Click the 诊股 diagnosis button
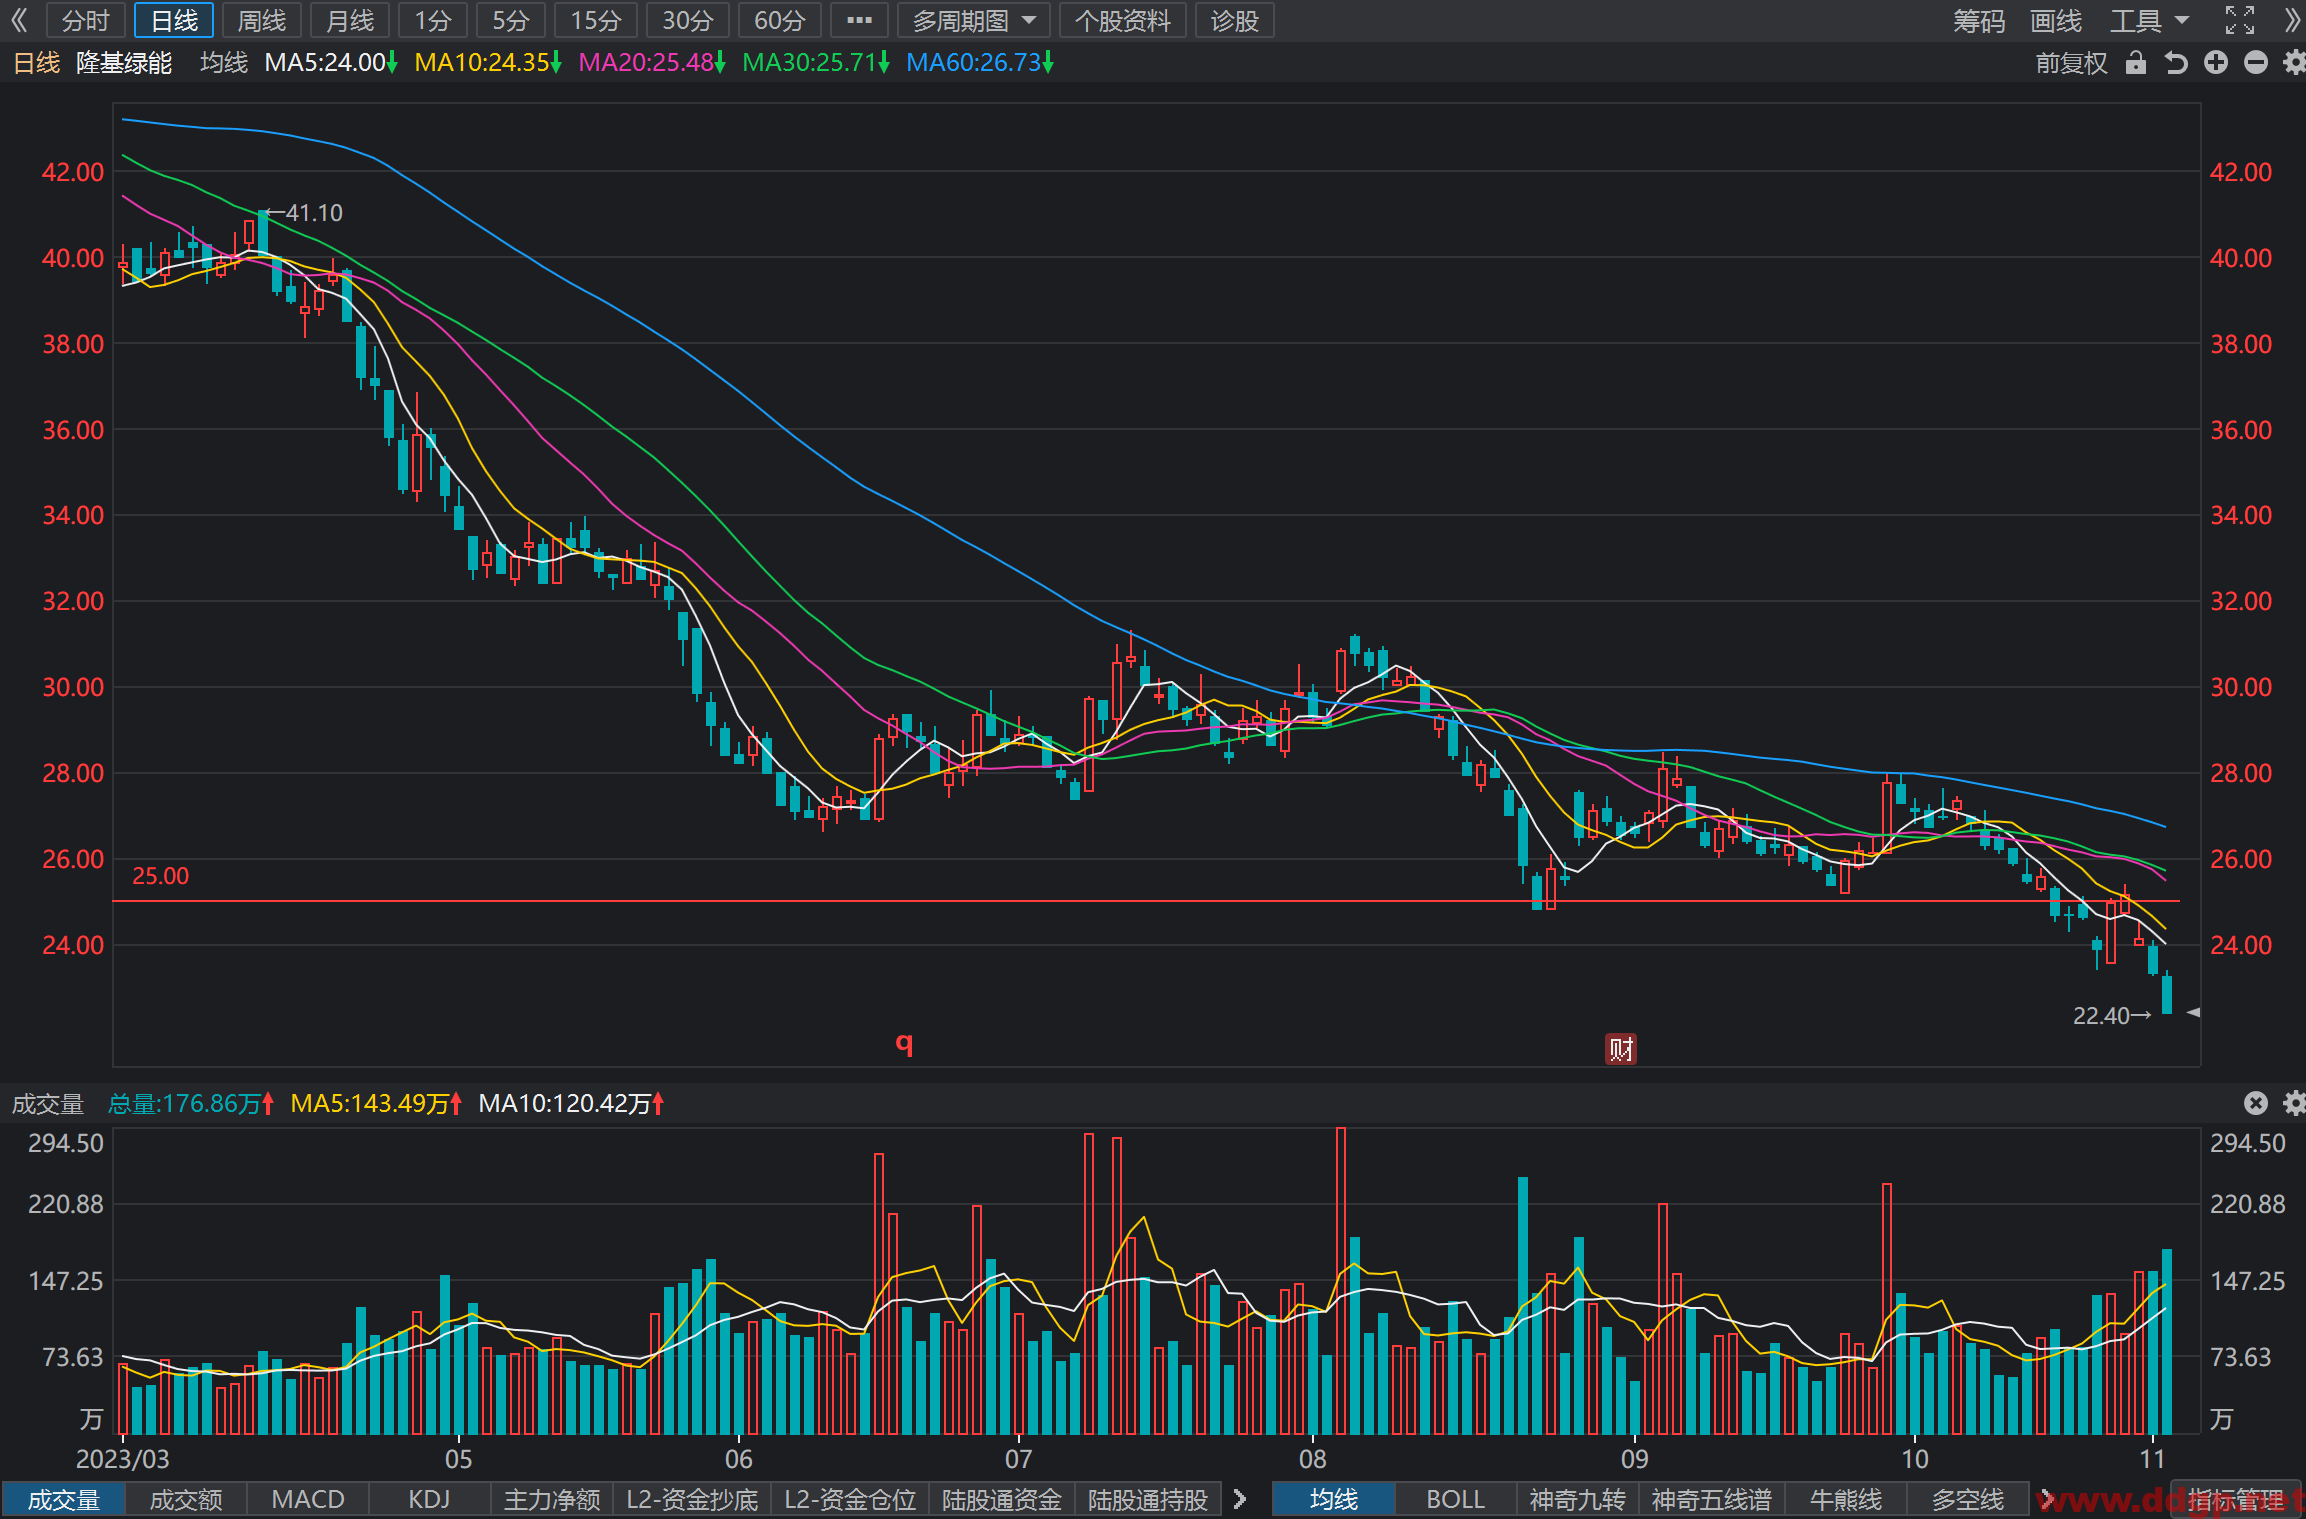The width and height of the screenshot is (2306, 1519). click(1235, 20)
